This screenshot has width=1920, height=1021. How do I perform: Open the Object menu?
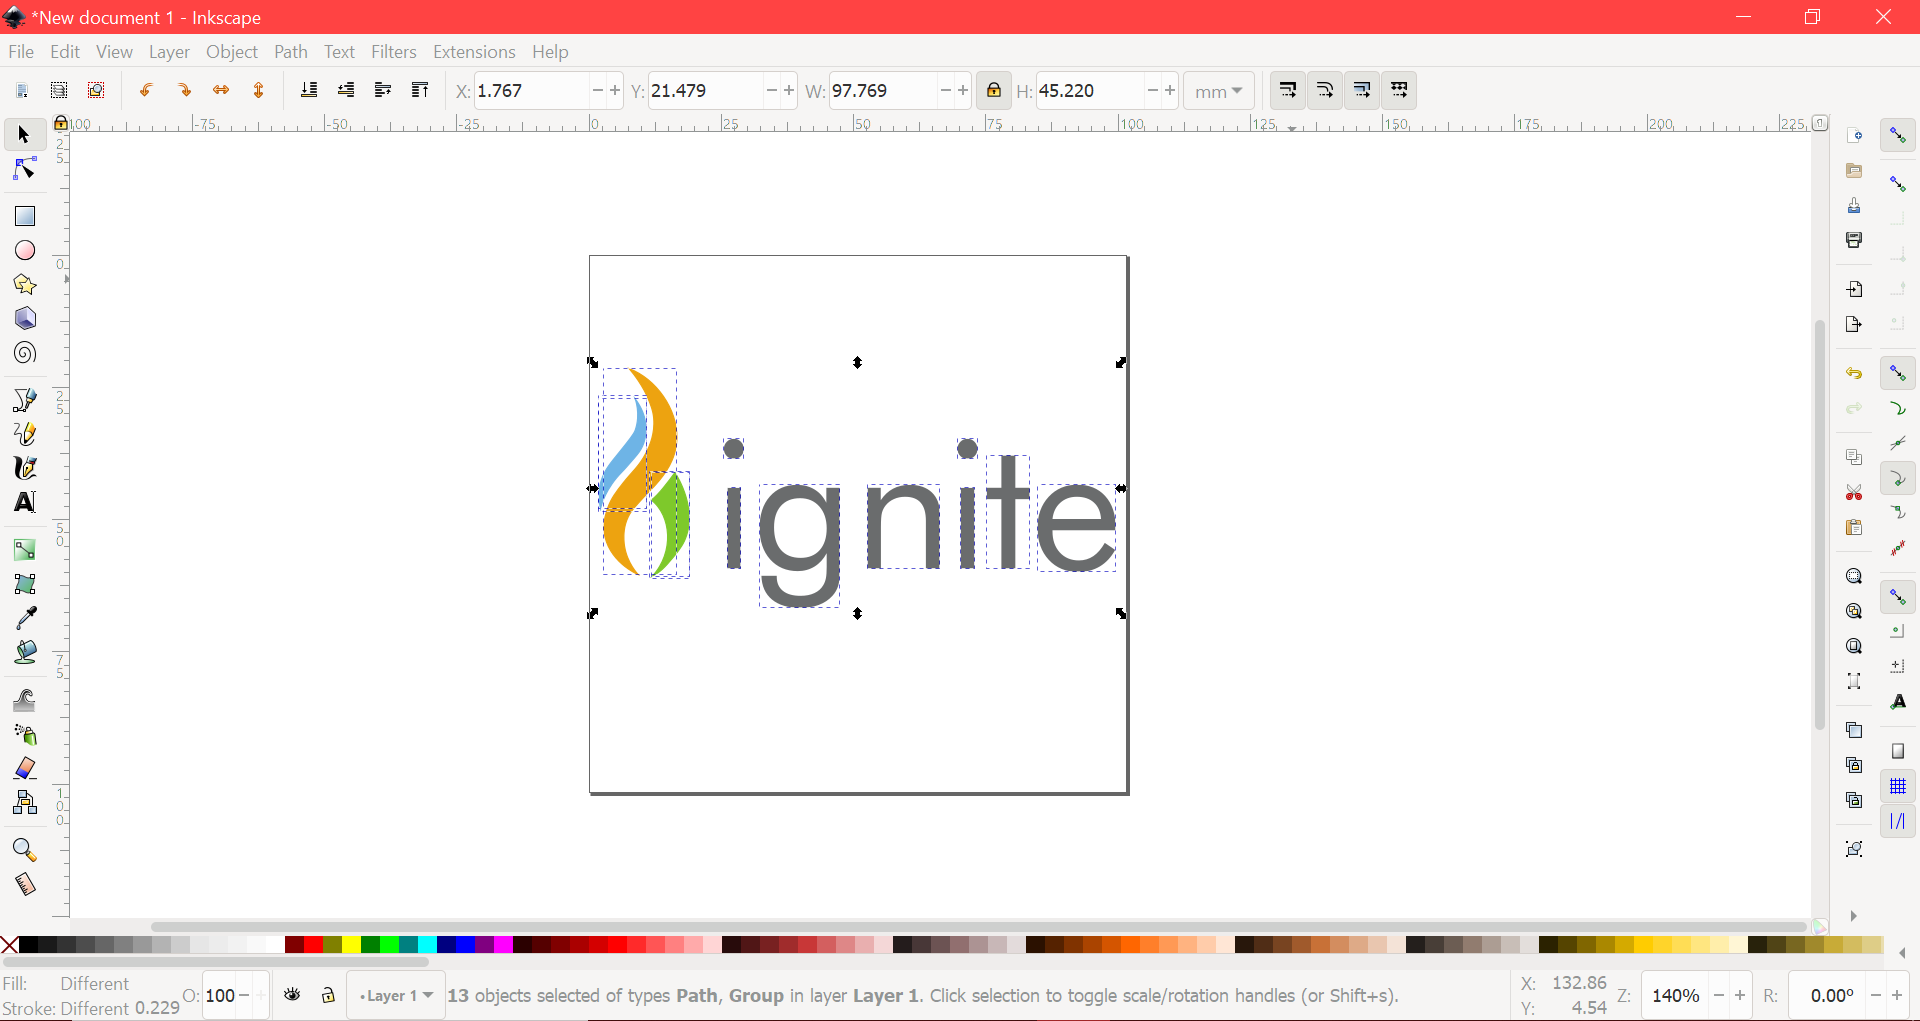click(232, 52)
